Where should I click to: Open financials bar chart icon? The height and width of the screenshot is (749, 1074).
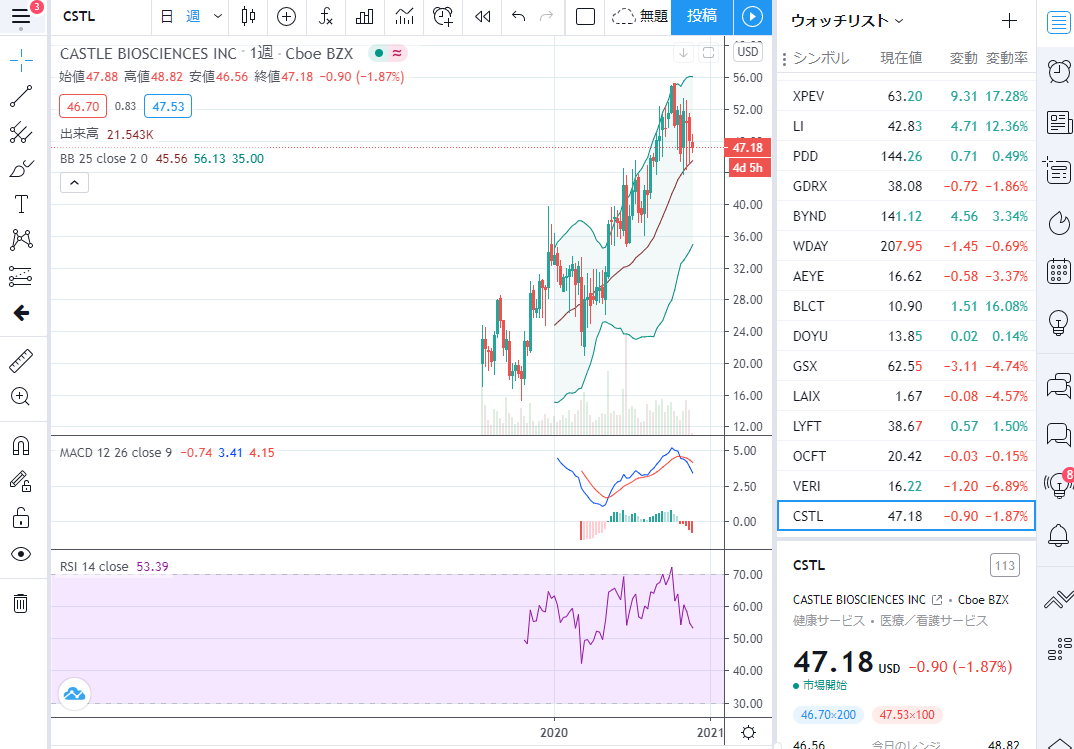coord(364,16)
